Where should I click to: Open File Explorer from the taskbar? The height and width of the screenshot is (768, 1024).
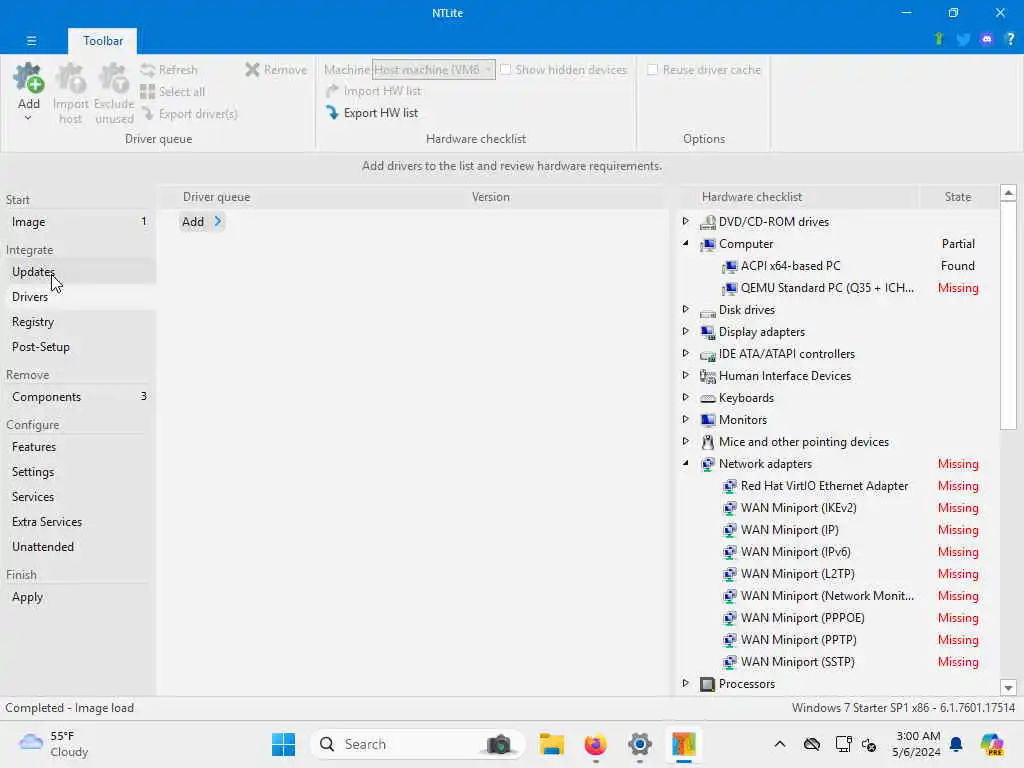click(552, 744)
